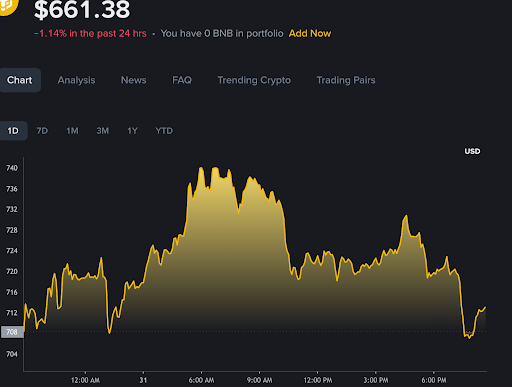Open the News tab

point(133,80)
